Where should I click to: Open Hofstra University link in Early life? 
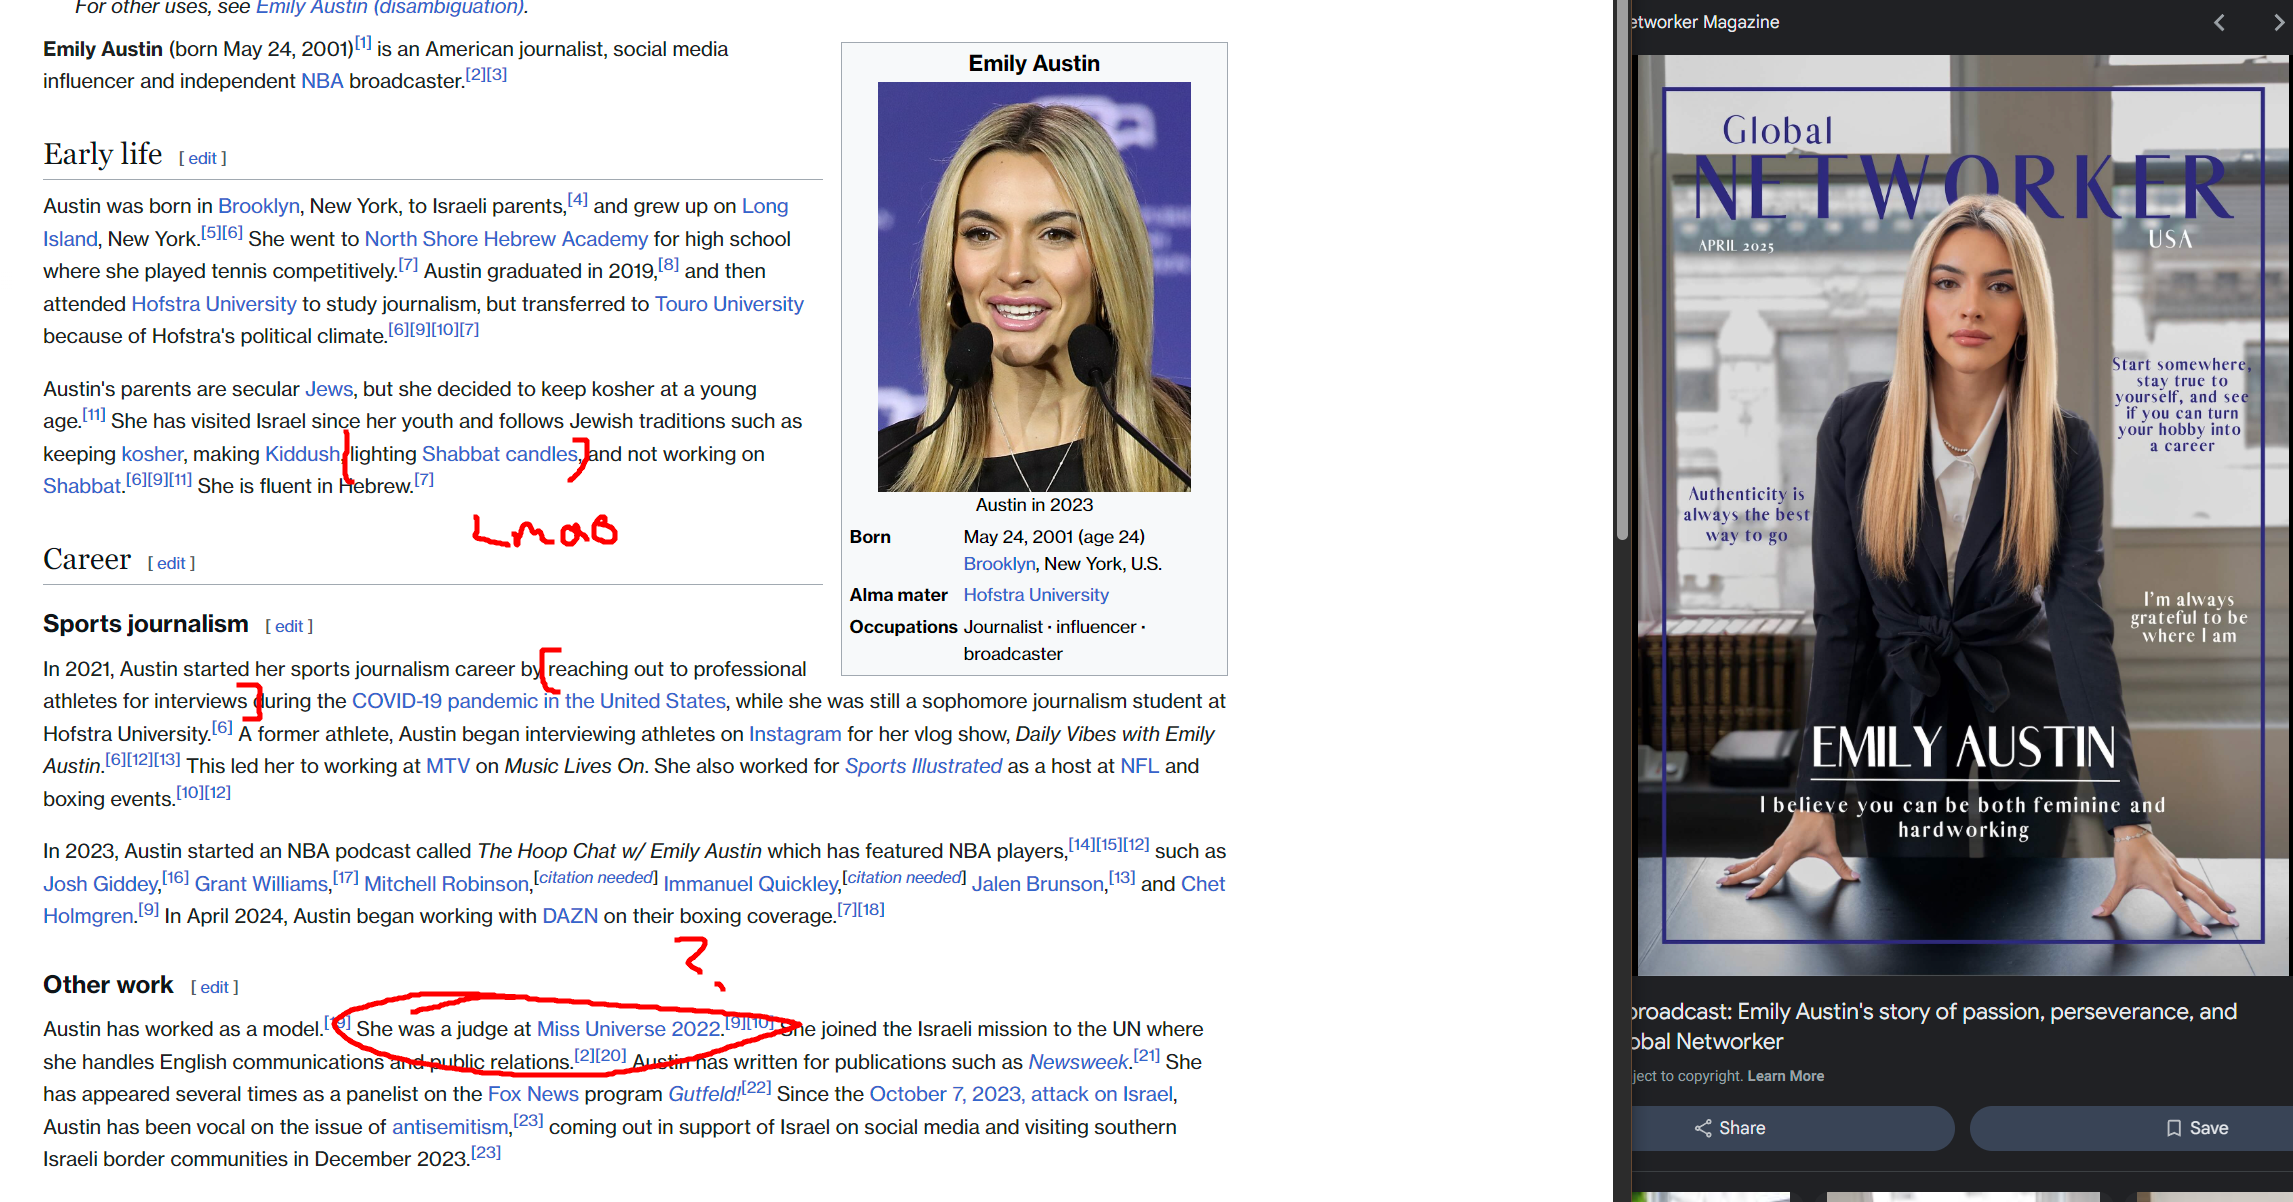click(x=214, y=304)
